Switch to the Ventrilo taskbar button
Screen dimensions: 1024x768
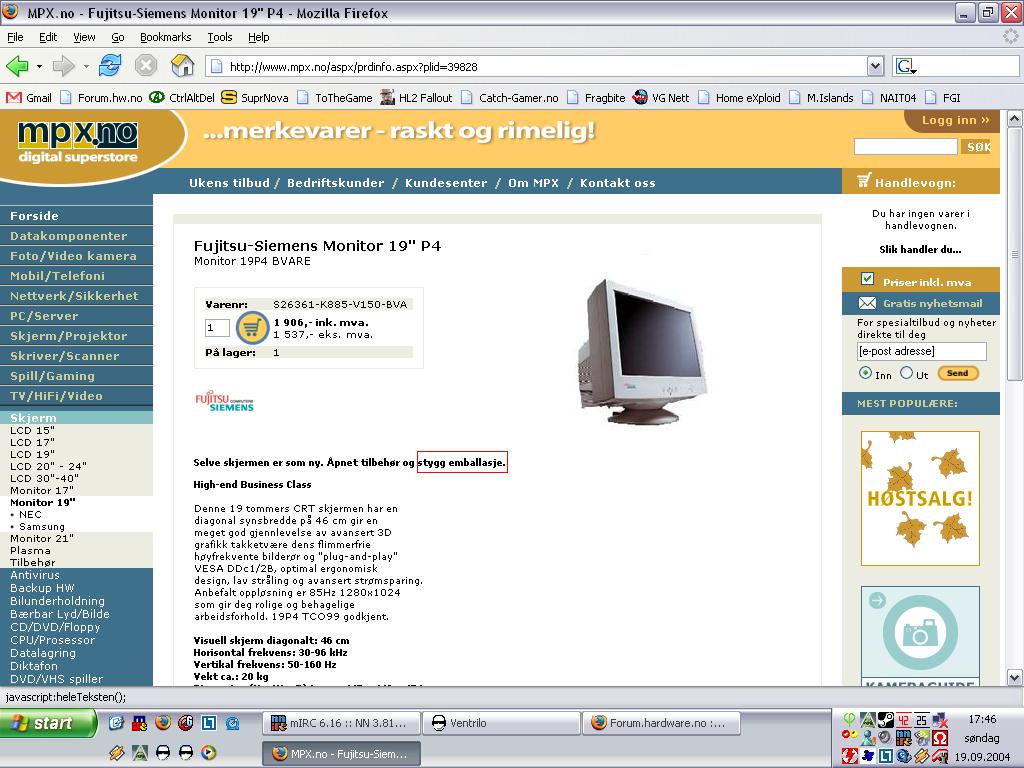click(501, 723)
